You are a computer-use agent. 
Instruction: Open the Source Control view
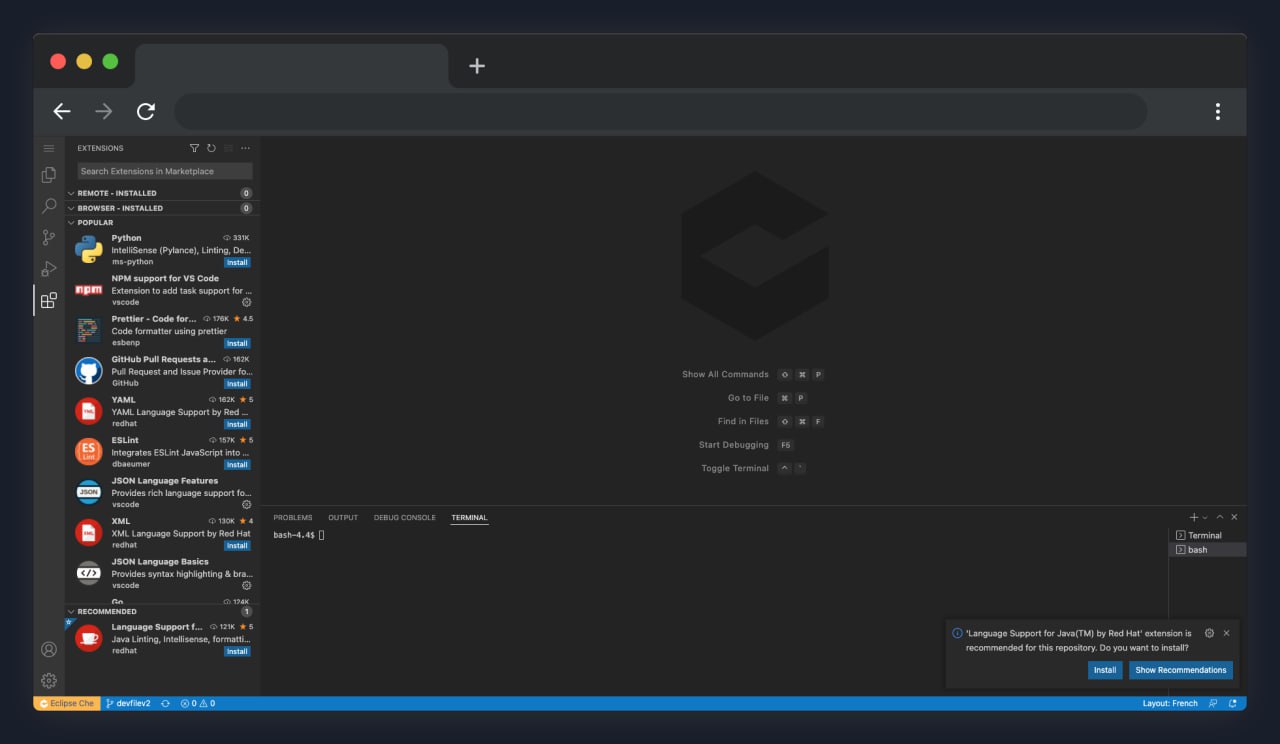coord(48,237)
